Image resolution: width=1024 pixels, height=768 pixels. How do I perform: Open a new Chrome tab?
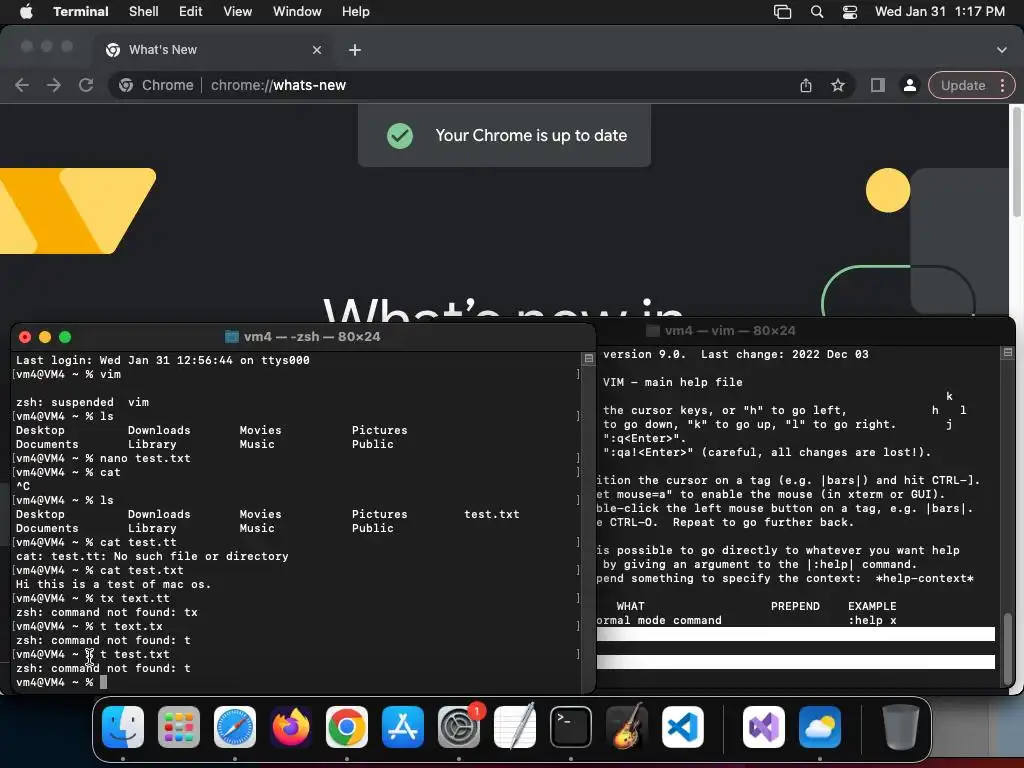click(x=355, y=50)
